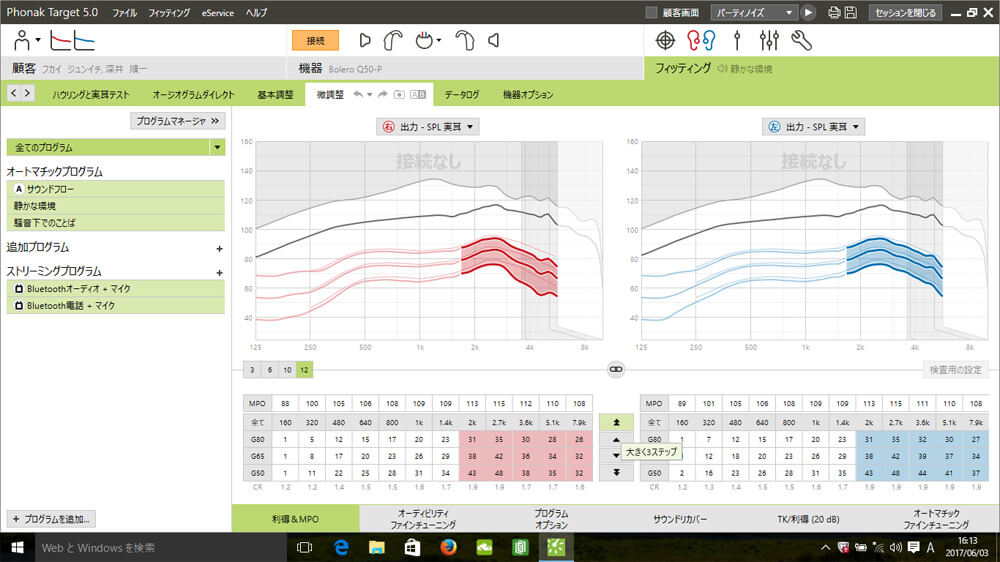
Task: Decrease gain by large step double-arrow down
Action: coord(616,472)
